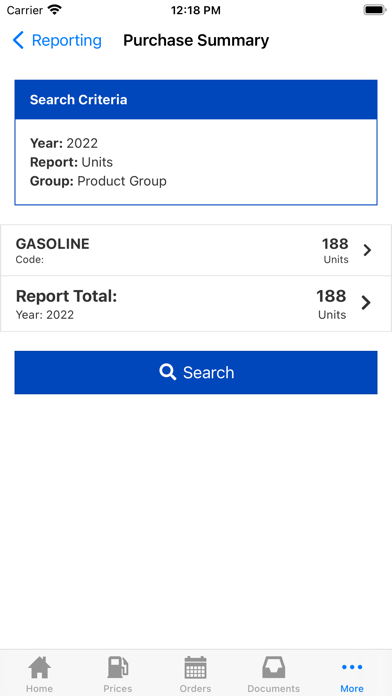Image resolution: width=392 pixels, height=696 pixels.
Task: Tap the Purchase Summary title
Action: tap(196, 40)
